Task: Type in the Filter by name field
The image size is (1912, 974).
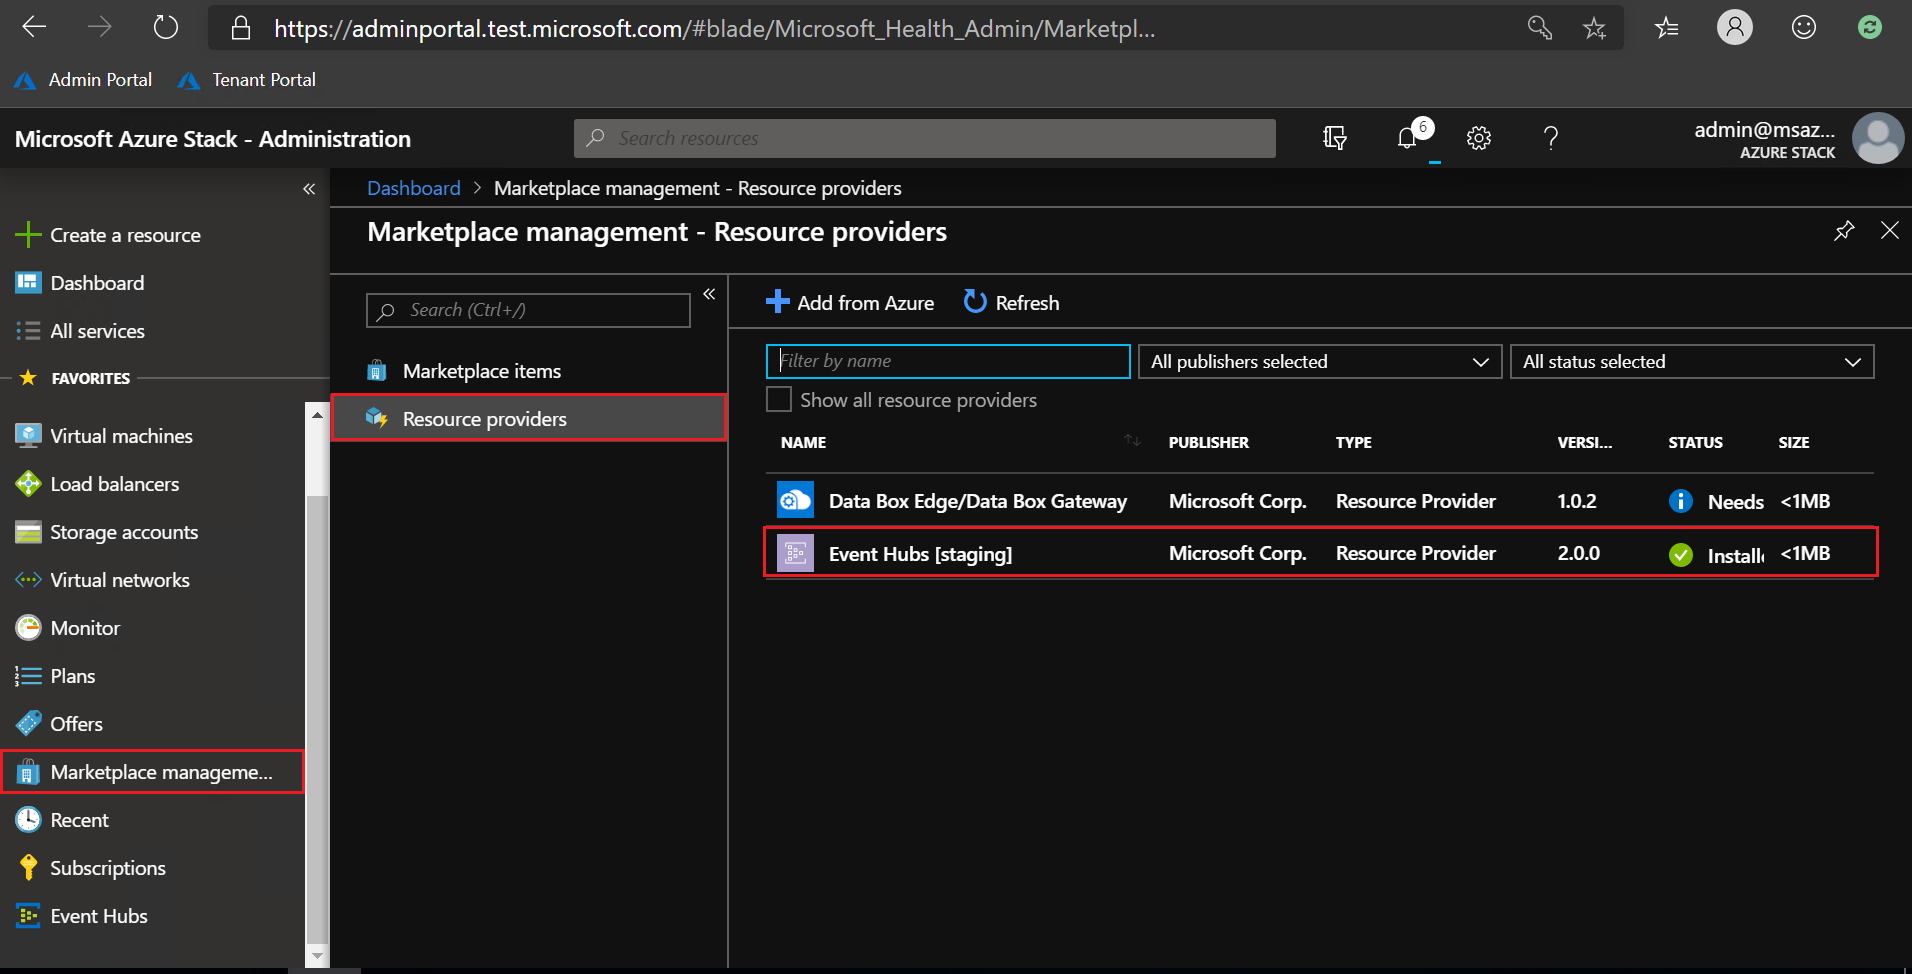Action: coord(946,361)
